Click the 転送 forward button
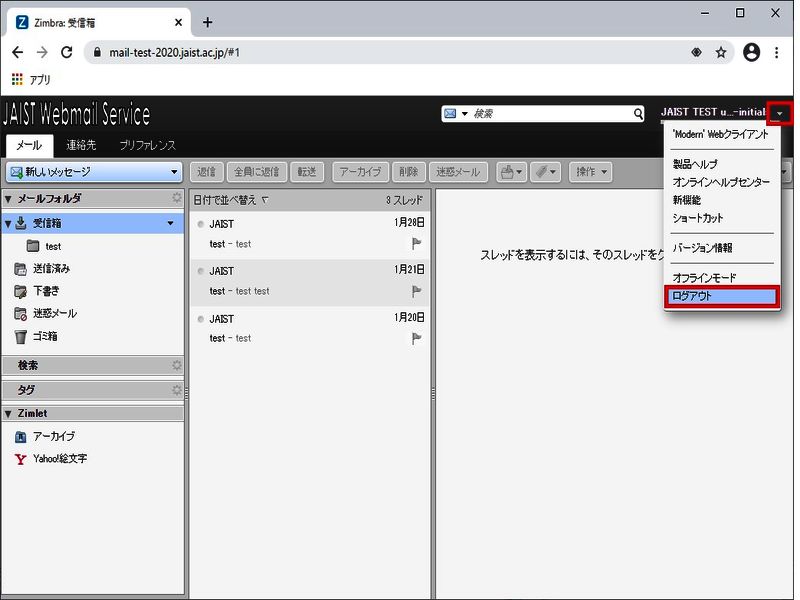800x600 pixels. point(306,172)
